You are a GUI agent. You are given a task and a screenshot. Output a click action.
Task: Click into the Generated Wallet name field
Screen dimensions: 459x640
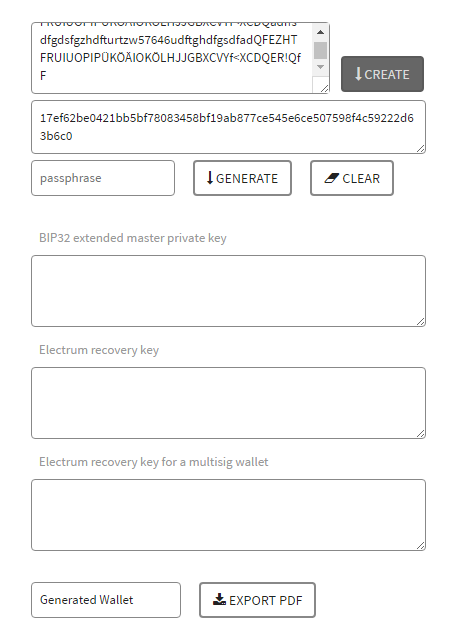[106, 600]
